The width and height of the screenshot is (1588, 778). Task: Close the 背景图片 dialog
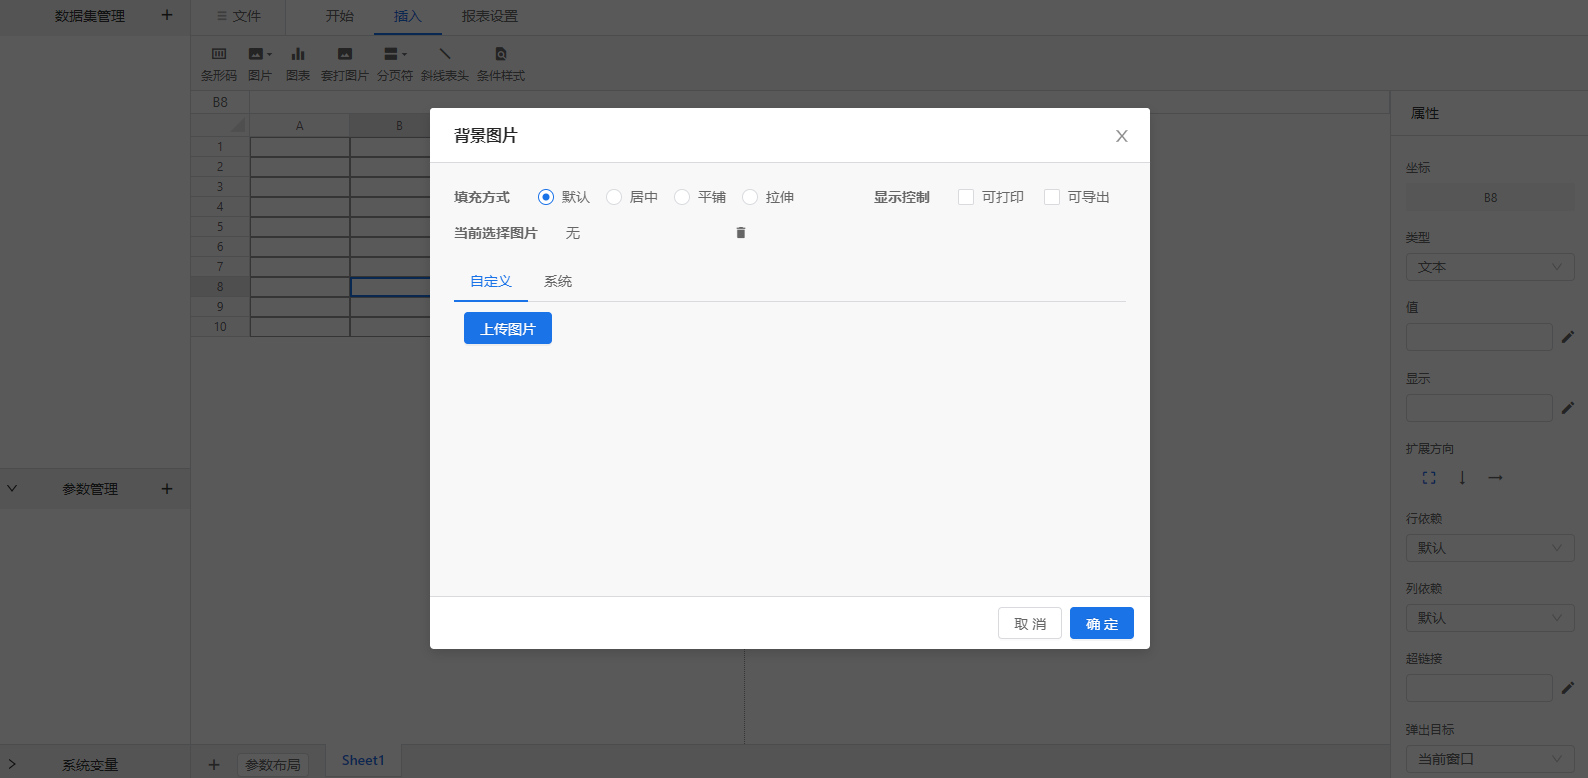click(1122, 136)
